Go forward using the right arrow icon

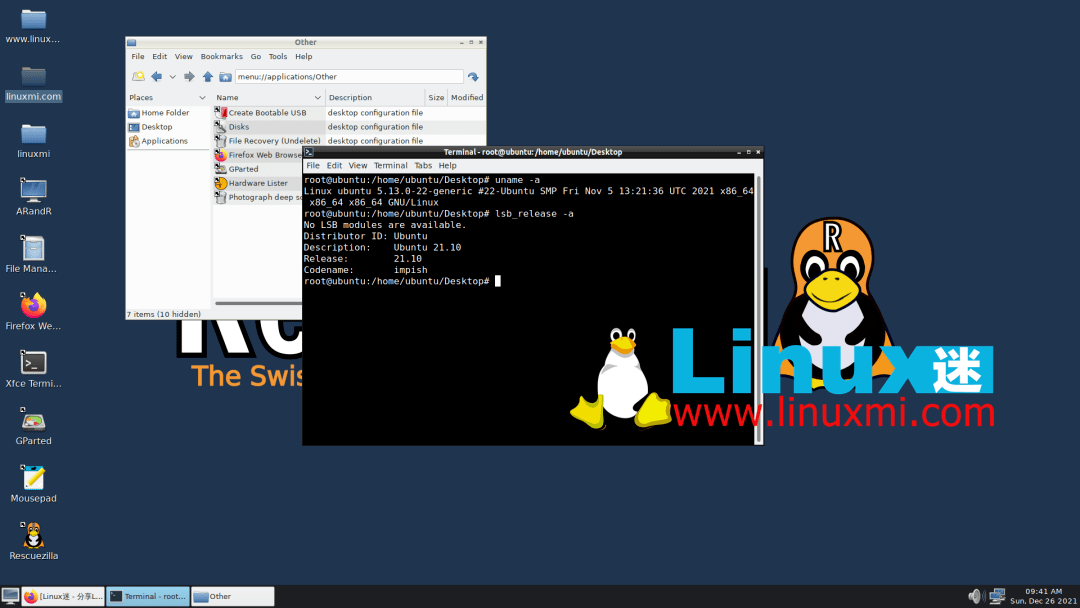click(x=189, y=77)
